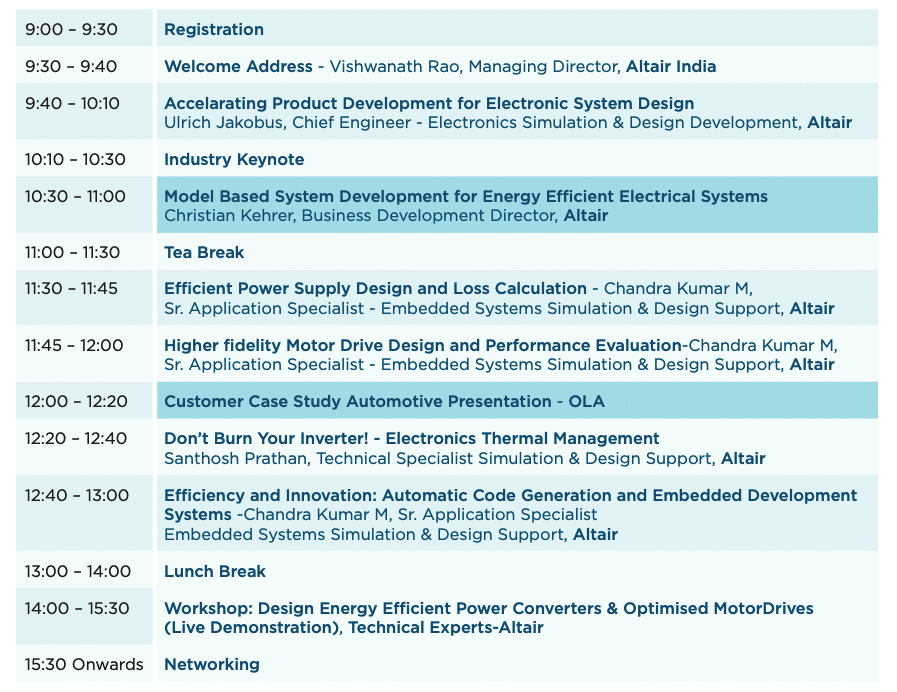Open the Workshop live demonstration entry
Image resolution: width=897 pixels, height=692 pixels.
pyautogui.click(x=489, y=618)
